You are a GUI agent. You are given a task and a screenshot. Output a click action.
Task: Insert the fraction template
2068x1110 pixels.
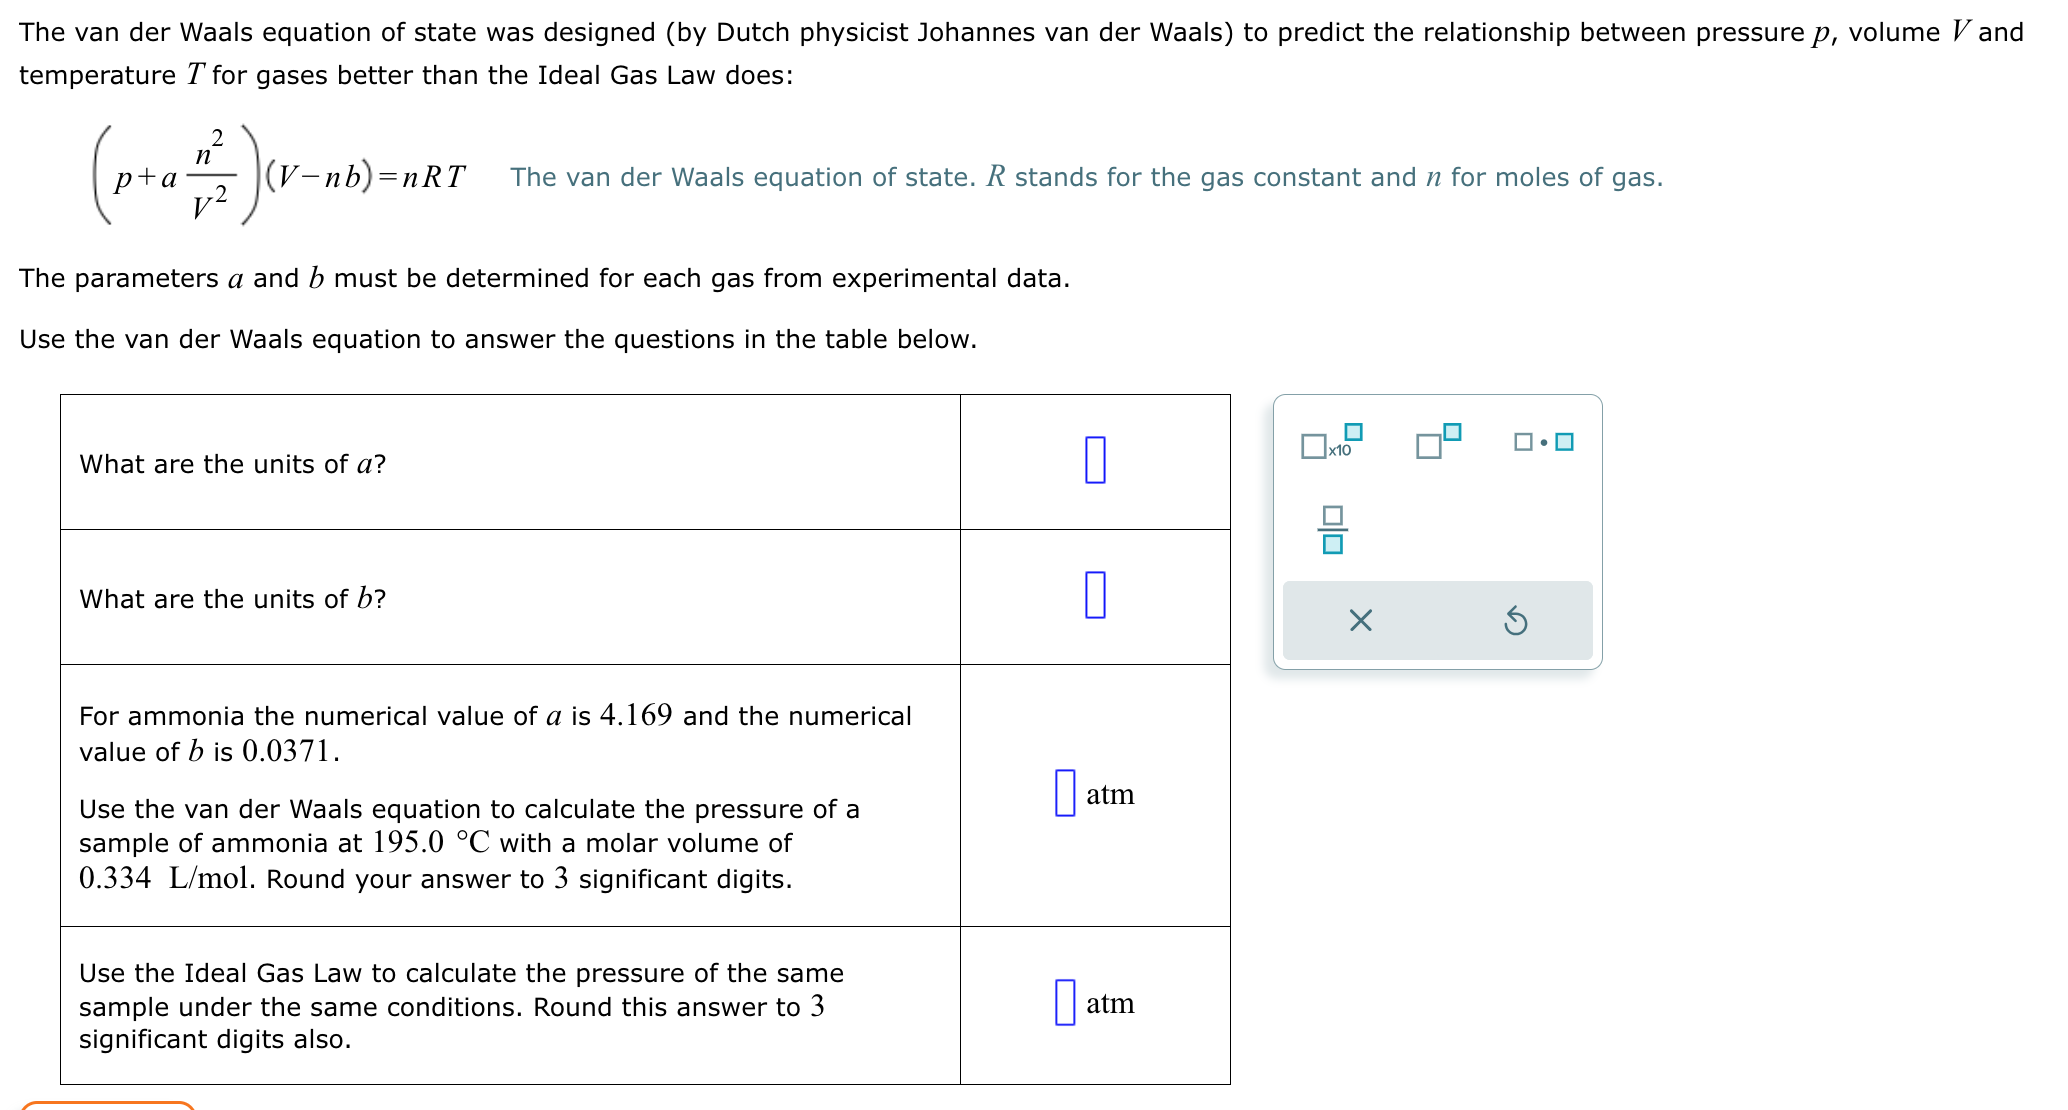(1332, 530)
